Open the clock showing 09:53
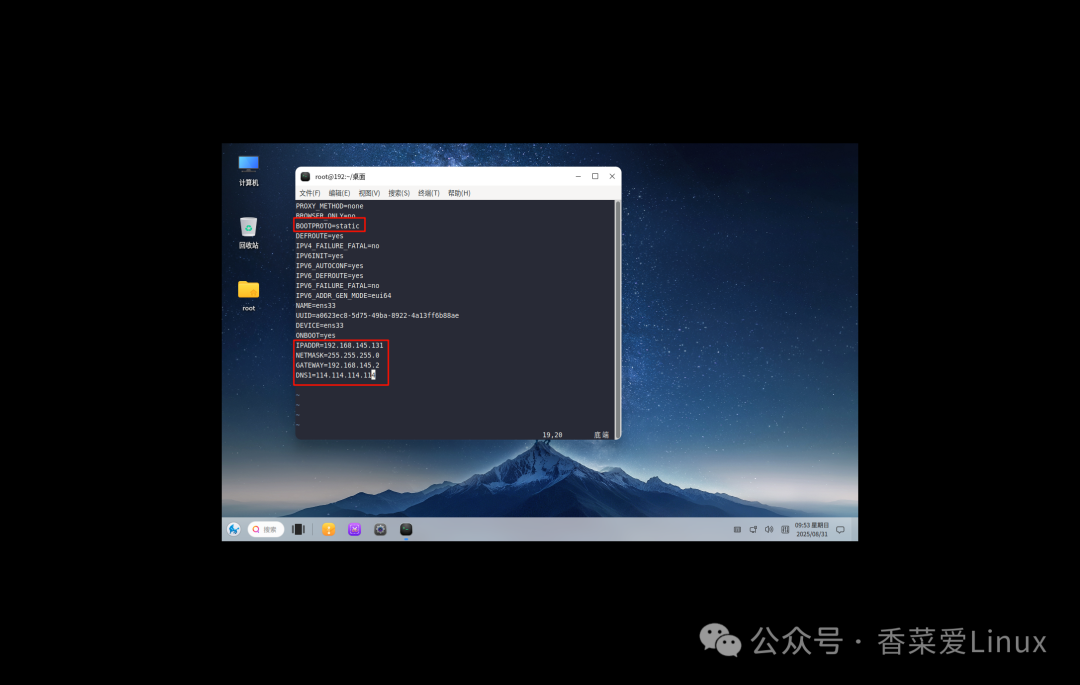 tap(812, 529)
